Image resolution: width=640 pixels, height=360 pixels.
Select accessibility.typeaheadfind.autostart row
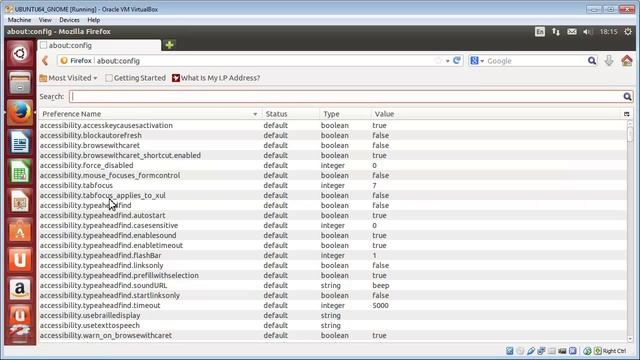(333, 215)
